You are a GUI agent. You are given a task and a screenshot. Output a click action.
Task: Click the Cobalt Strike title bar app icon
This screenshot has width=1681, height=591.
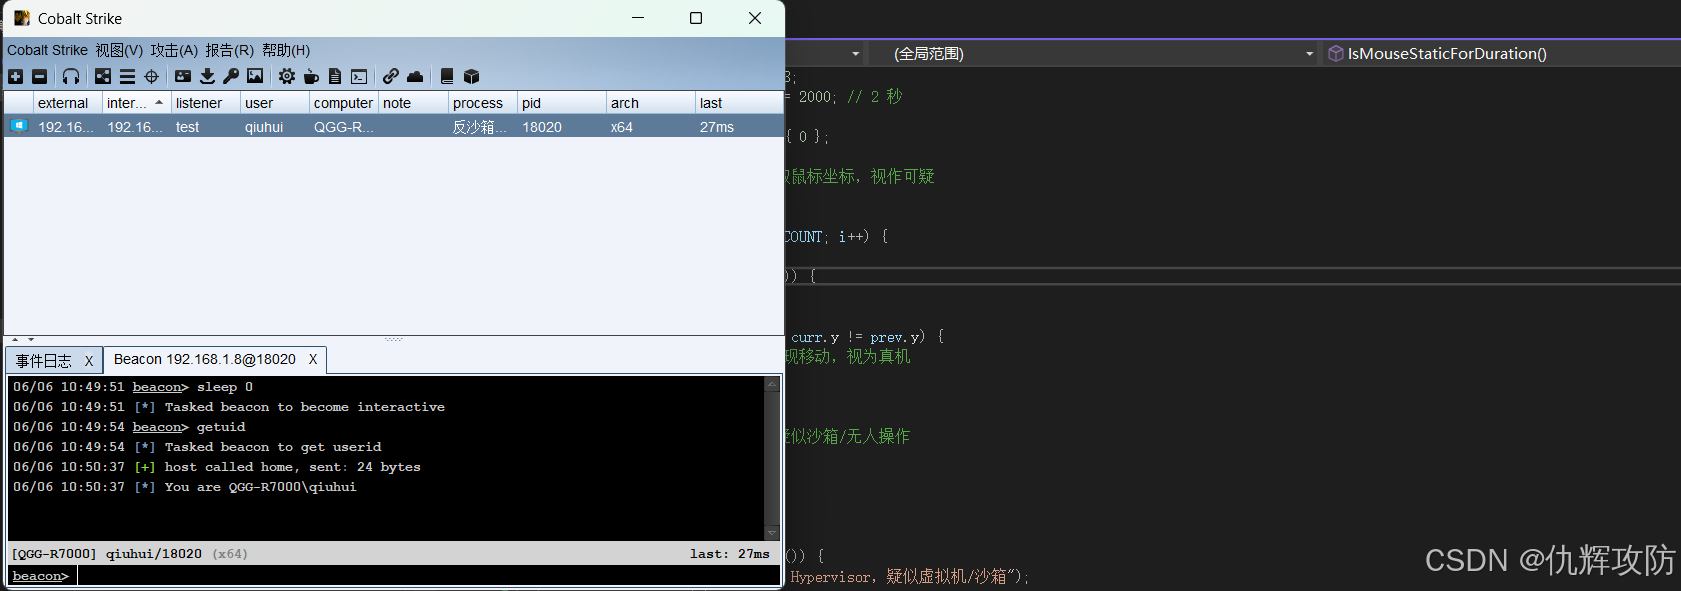pos(22,18)
